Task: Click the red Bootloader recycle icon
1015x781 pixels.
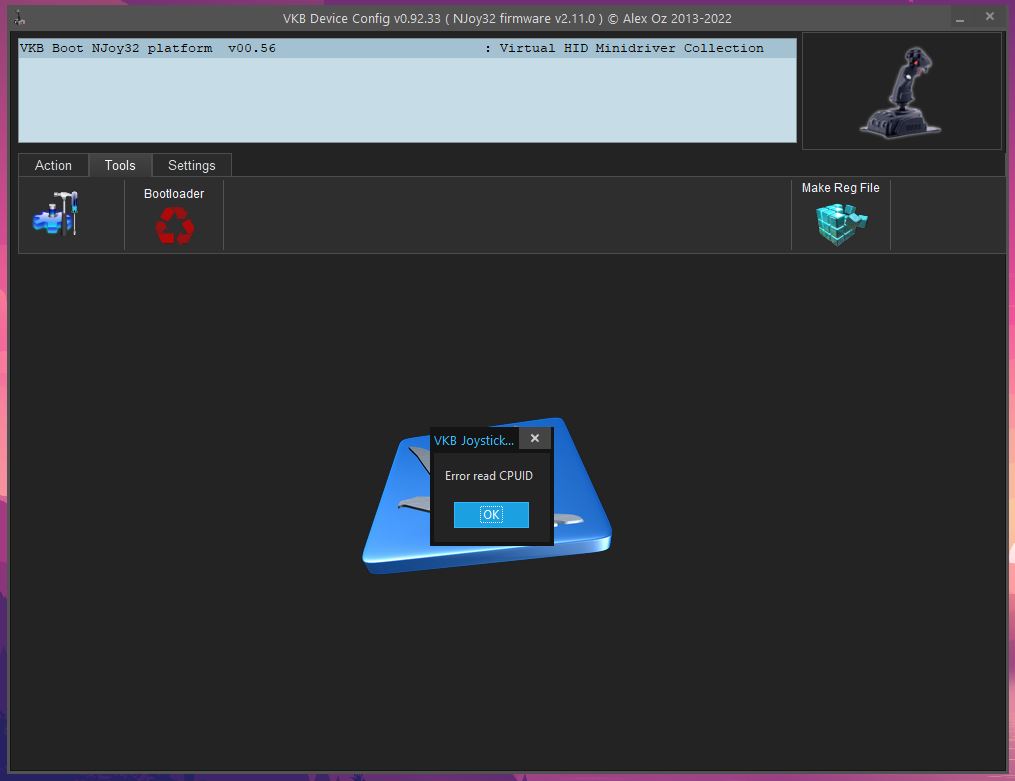Action: point(174,225)
